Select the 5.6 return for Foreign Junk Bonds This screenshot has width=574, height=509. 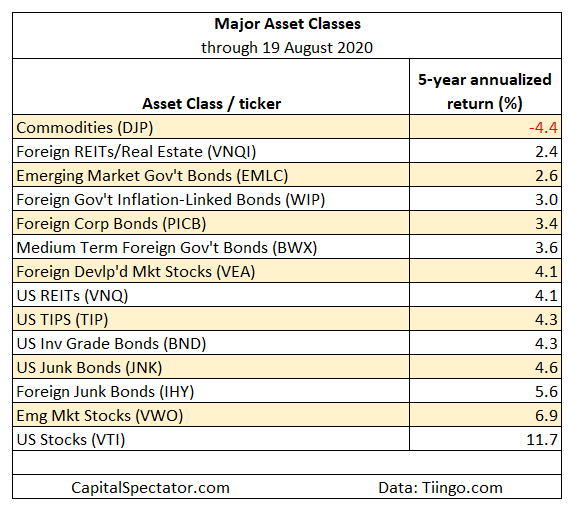pos(546,391)
